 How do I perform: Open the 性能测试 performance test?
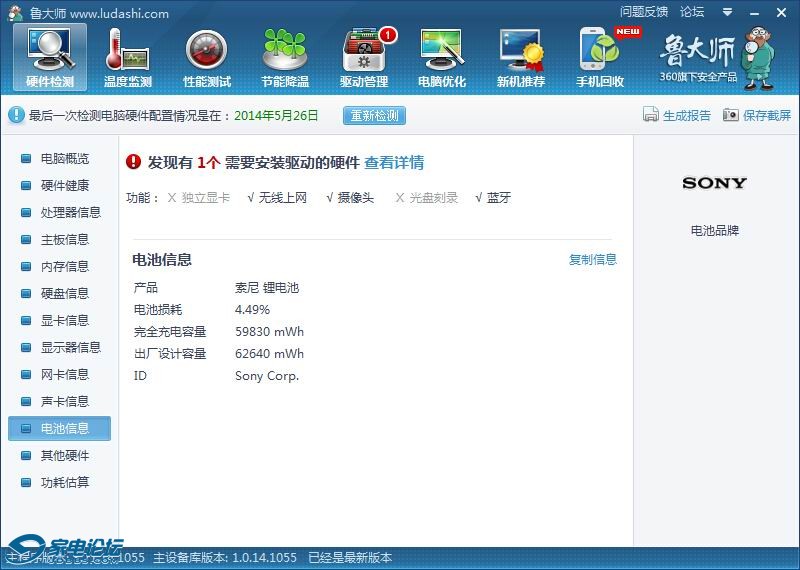click(x=207, y=57)
